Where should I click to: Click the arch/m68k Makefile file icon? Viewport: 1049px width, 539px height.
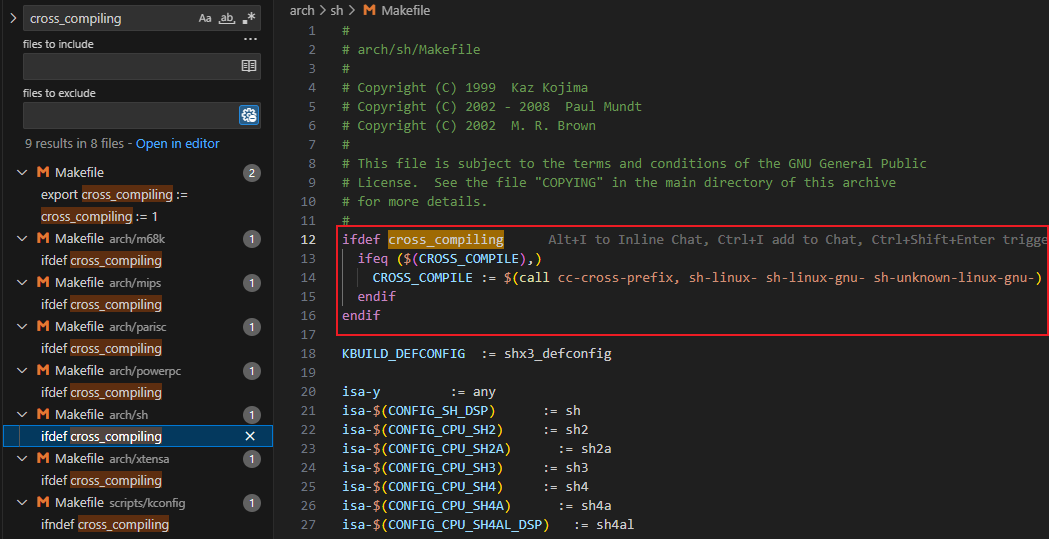tap(43, 238)
